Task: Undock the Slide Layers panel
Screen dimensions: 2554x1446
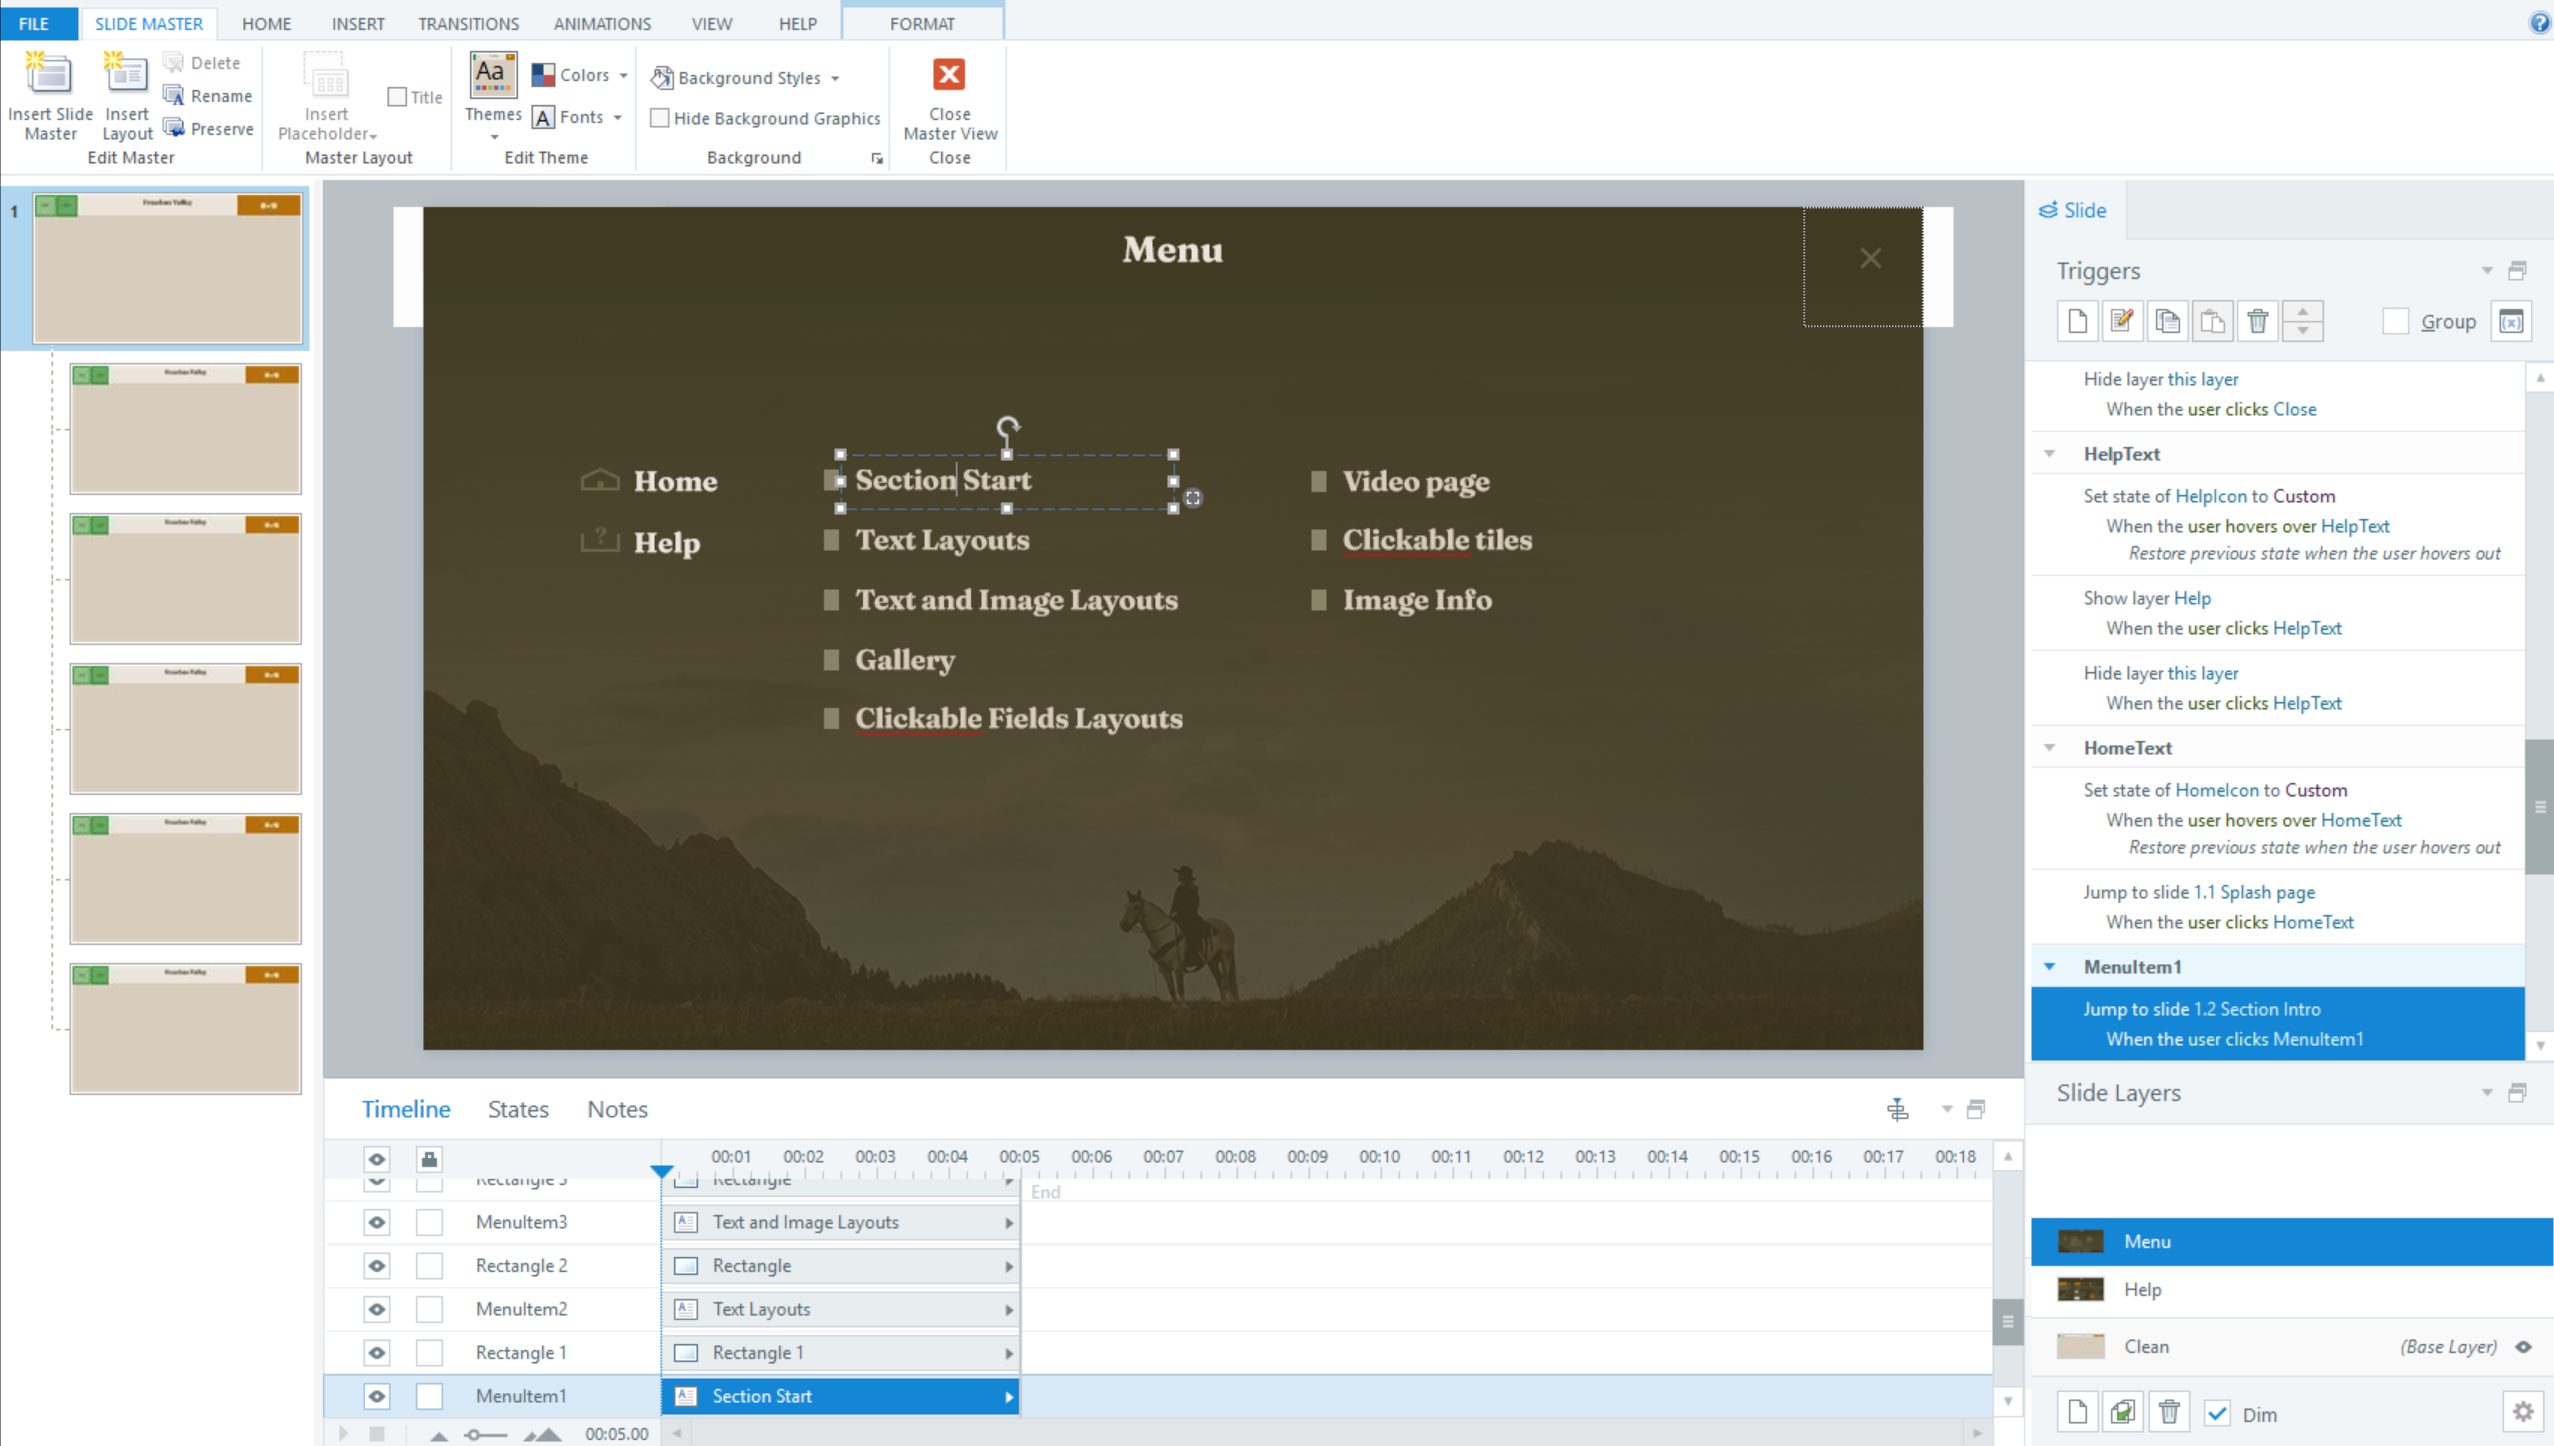Action: coord(2517,1093)
